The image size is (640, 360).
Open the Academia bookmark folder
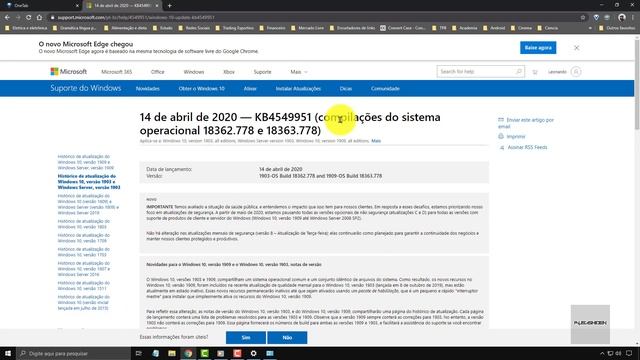(464, 28)
